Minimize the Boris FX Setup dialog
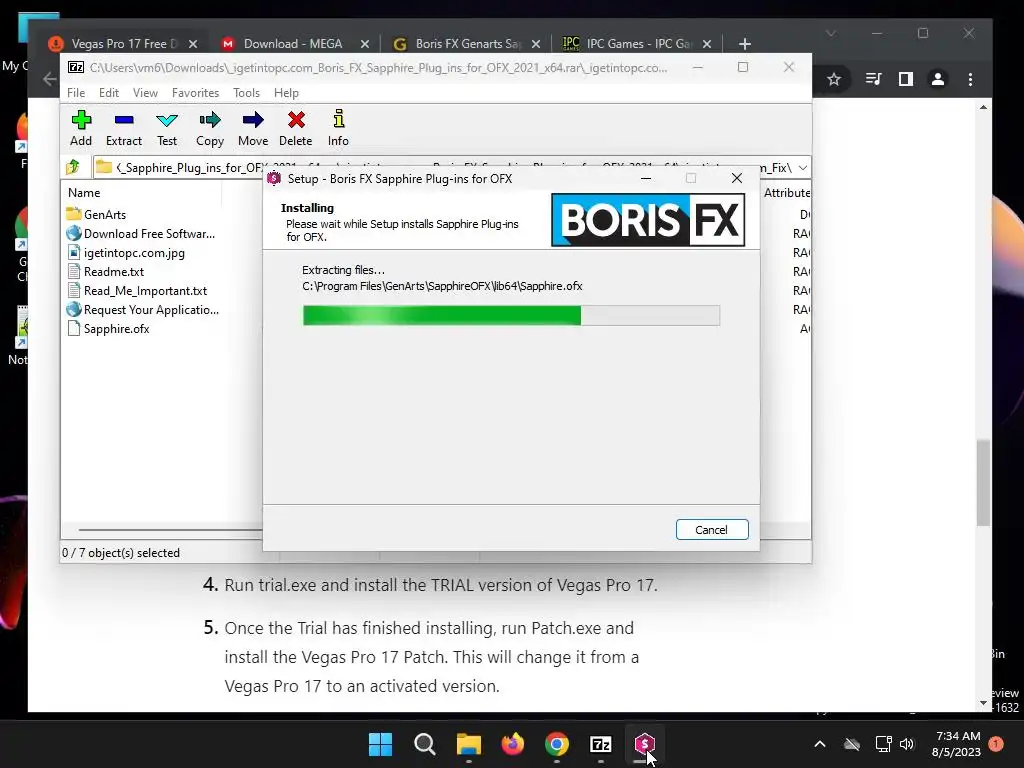This screenshot has width=1024, height=768. pyautogui.click(x=646, y=178)
